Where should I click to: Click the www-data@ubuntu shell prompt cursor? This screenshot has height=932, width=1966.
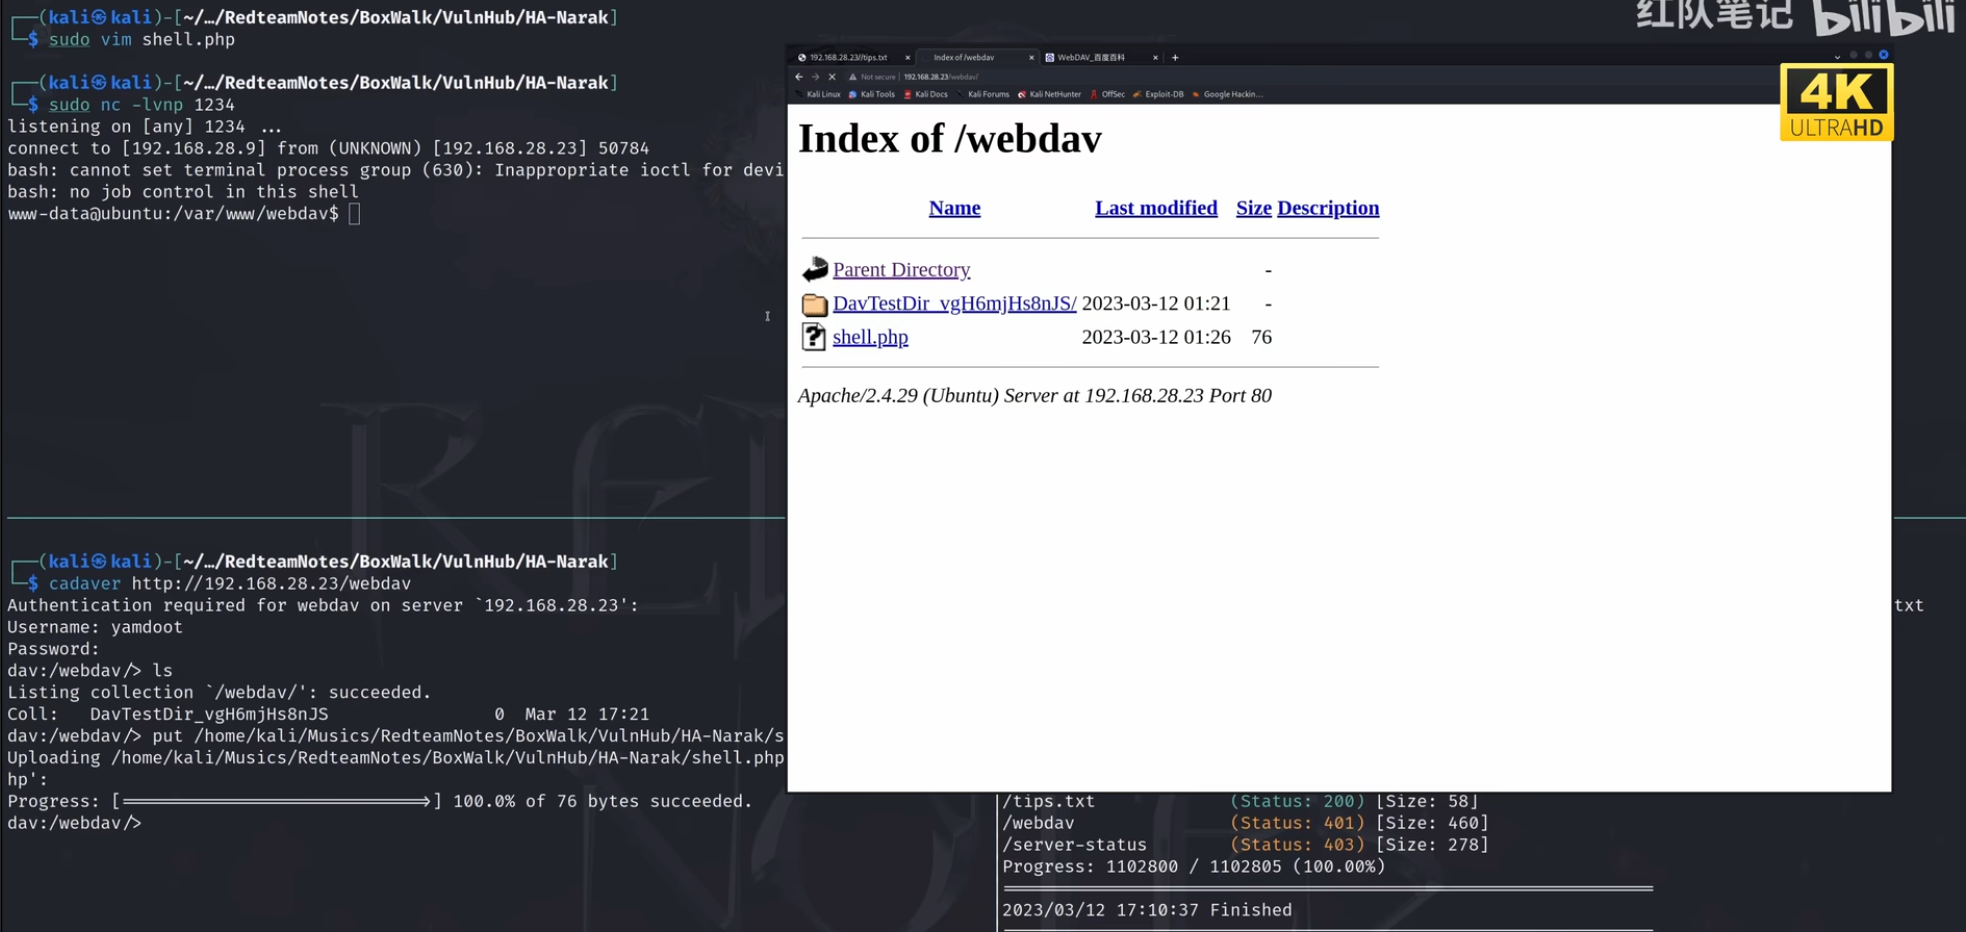(354, 214)
